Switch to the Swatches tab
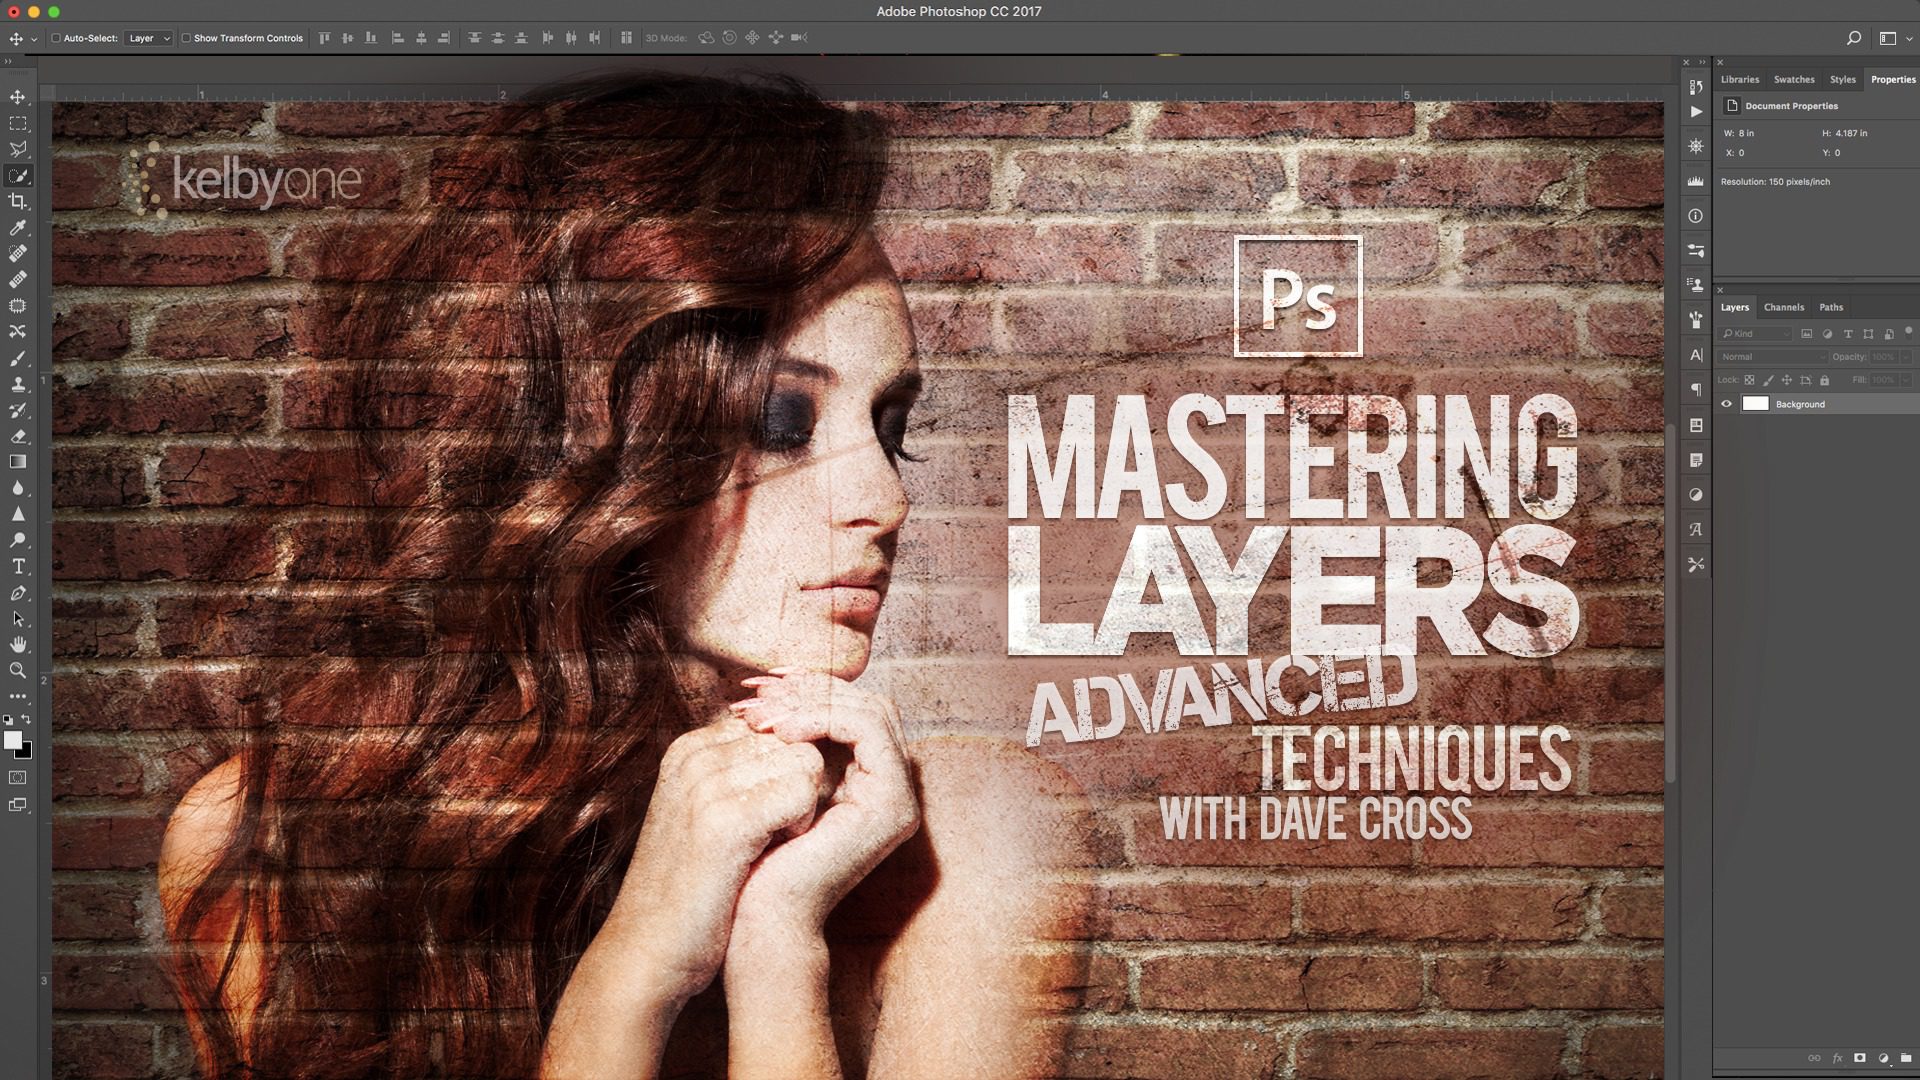The image size is (1920, 1080). tap(1794, 80)
